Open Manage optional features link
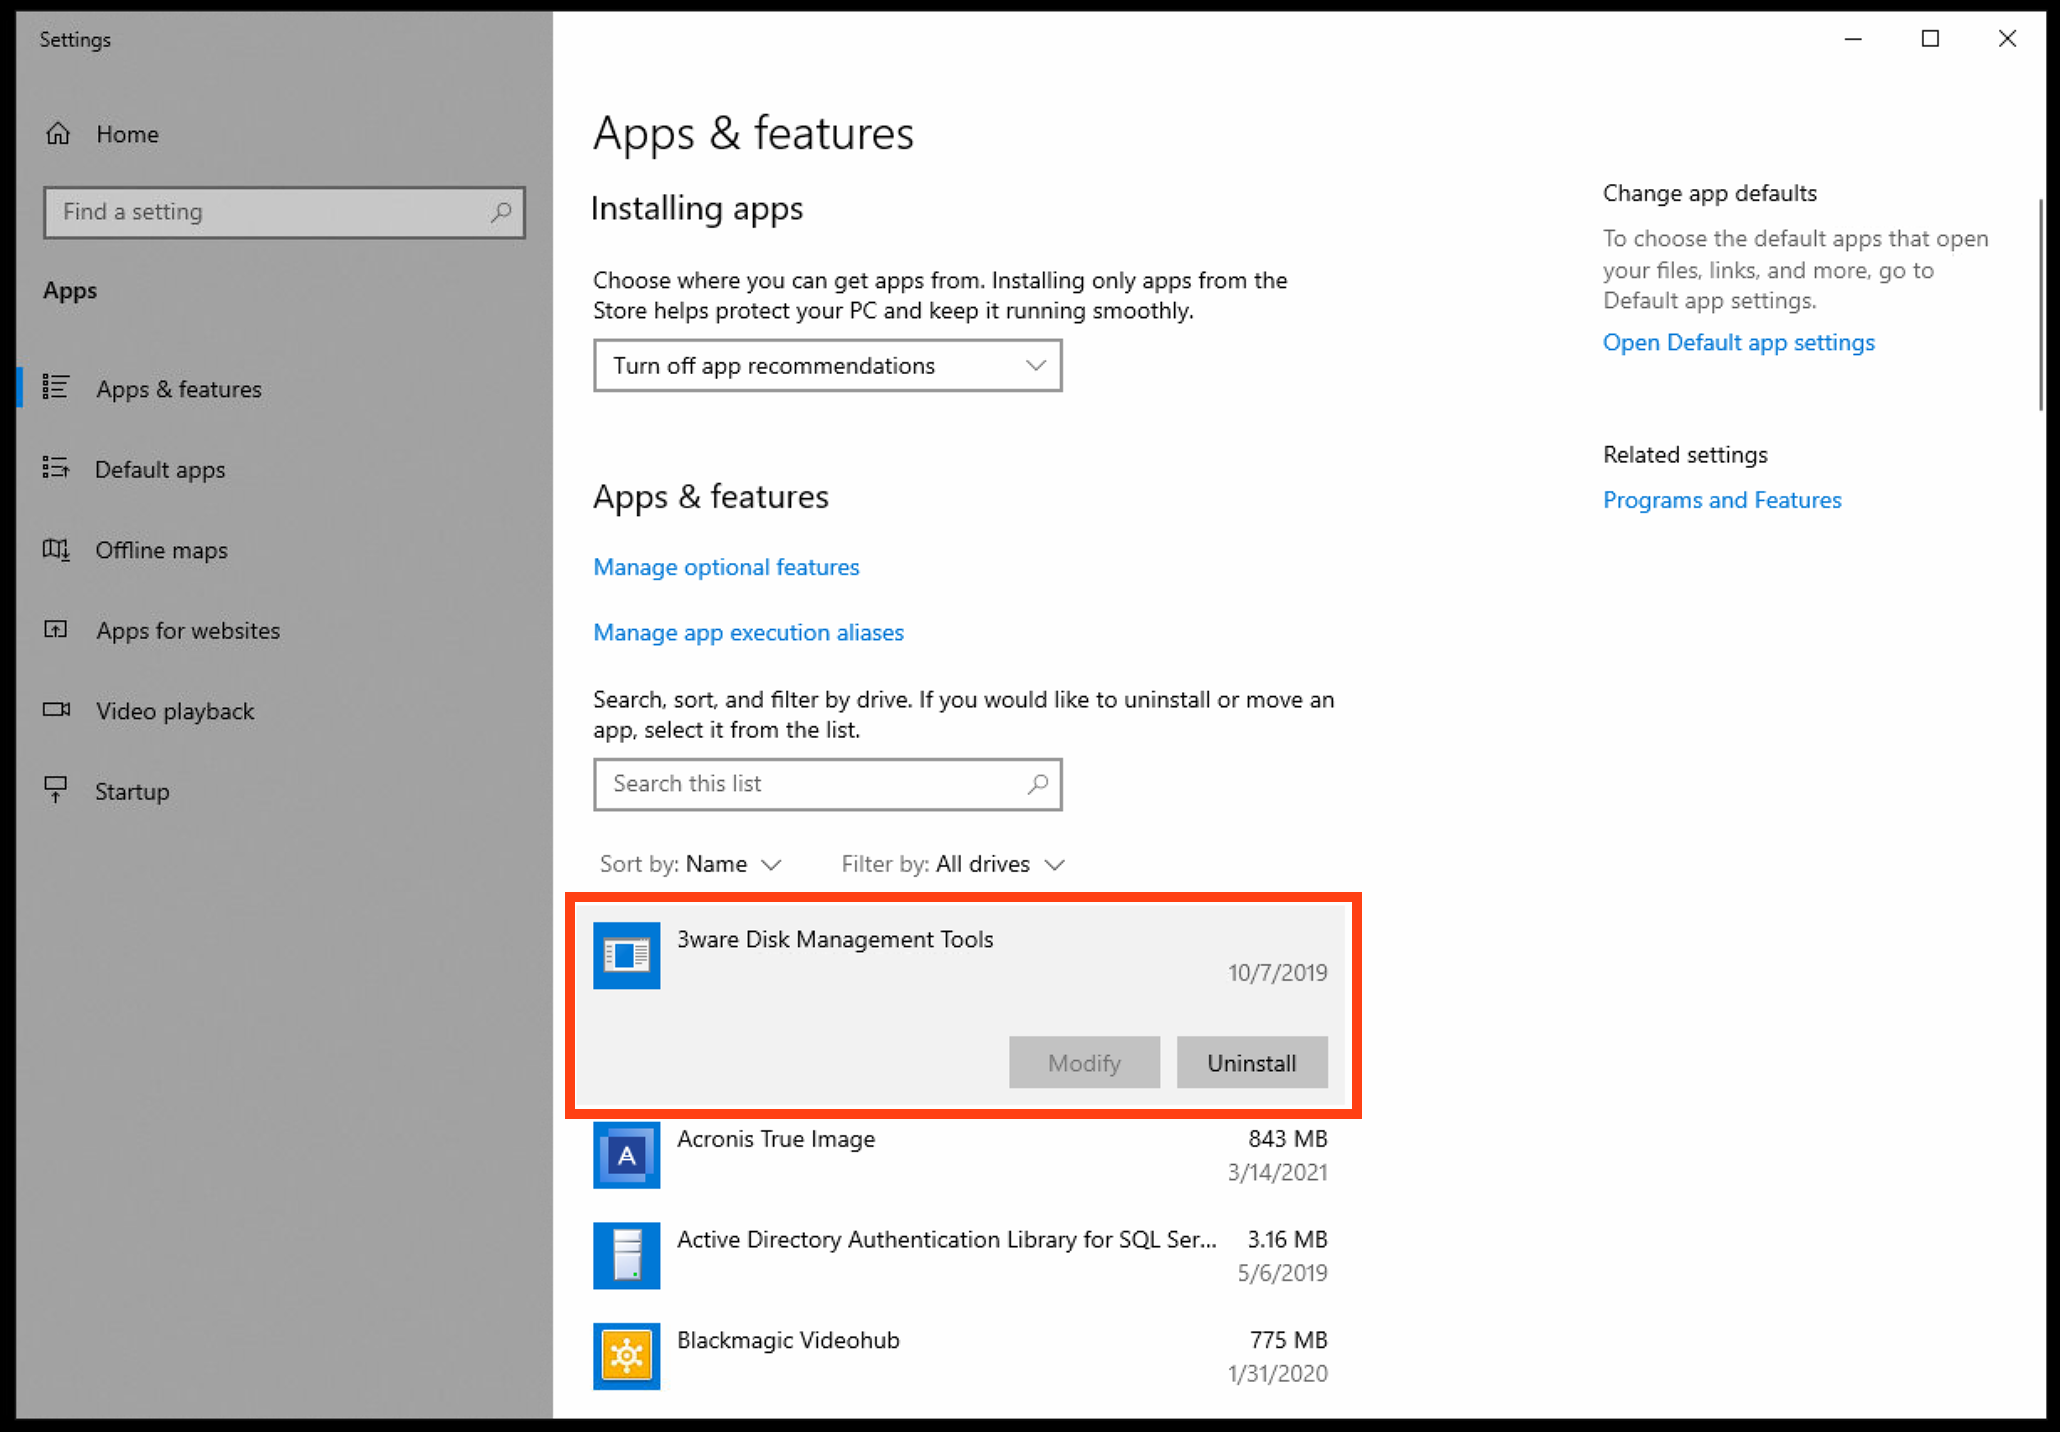This screenshot has width=2060, height=1432. pos(726,567)
